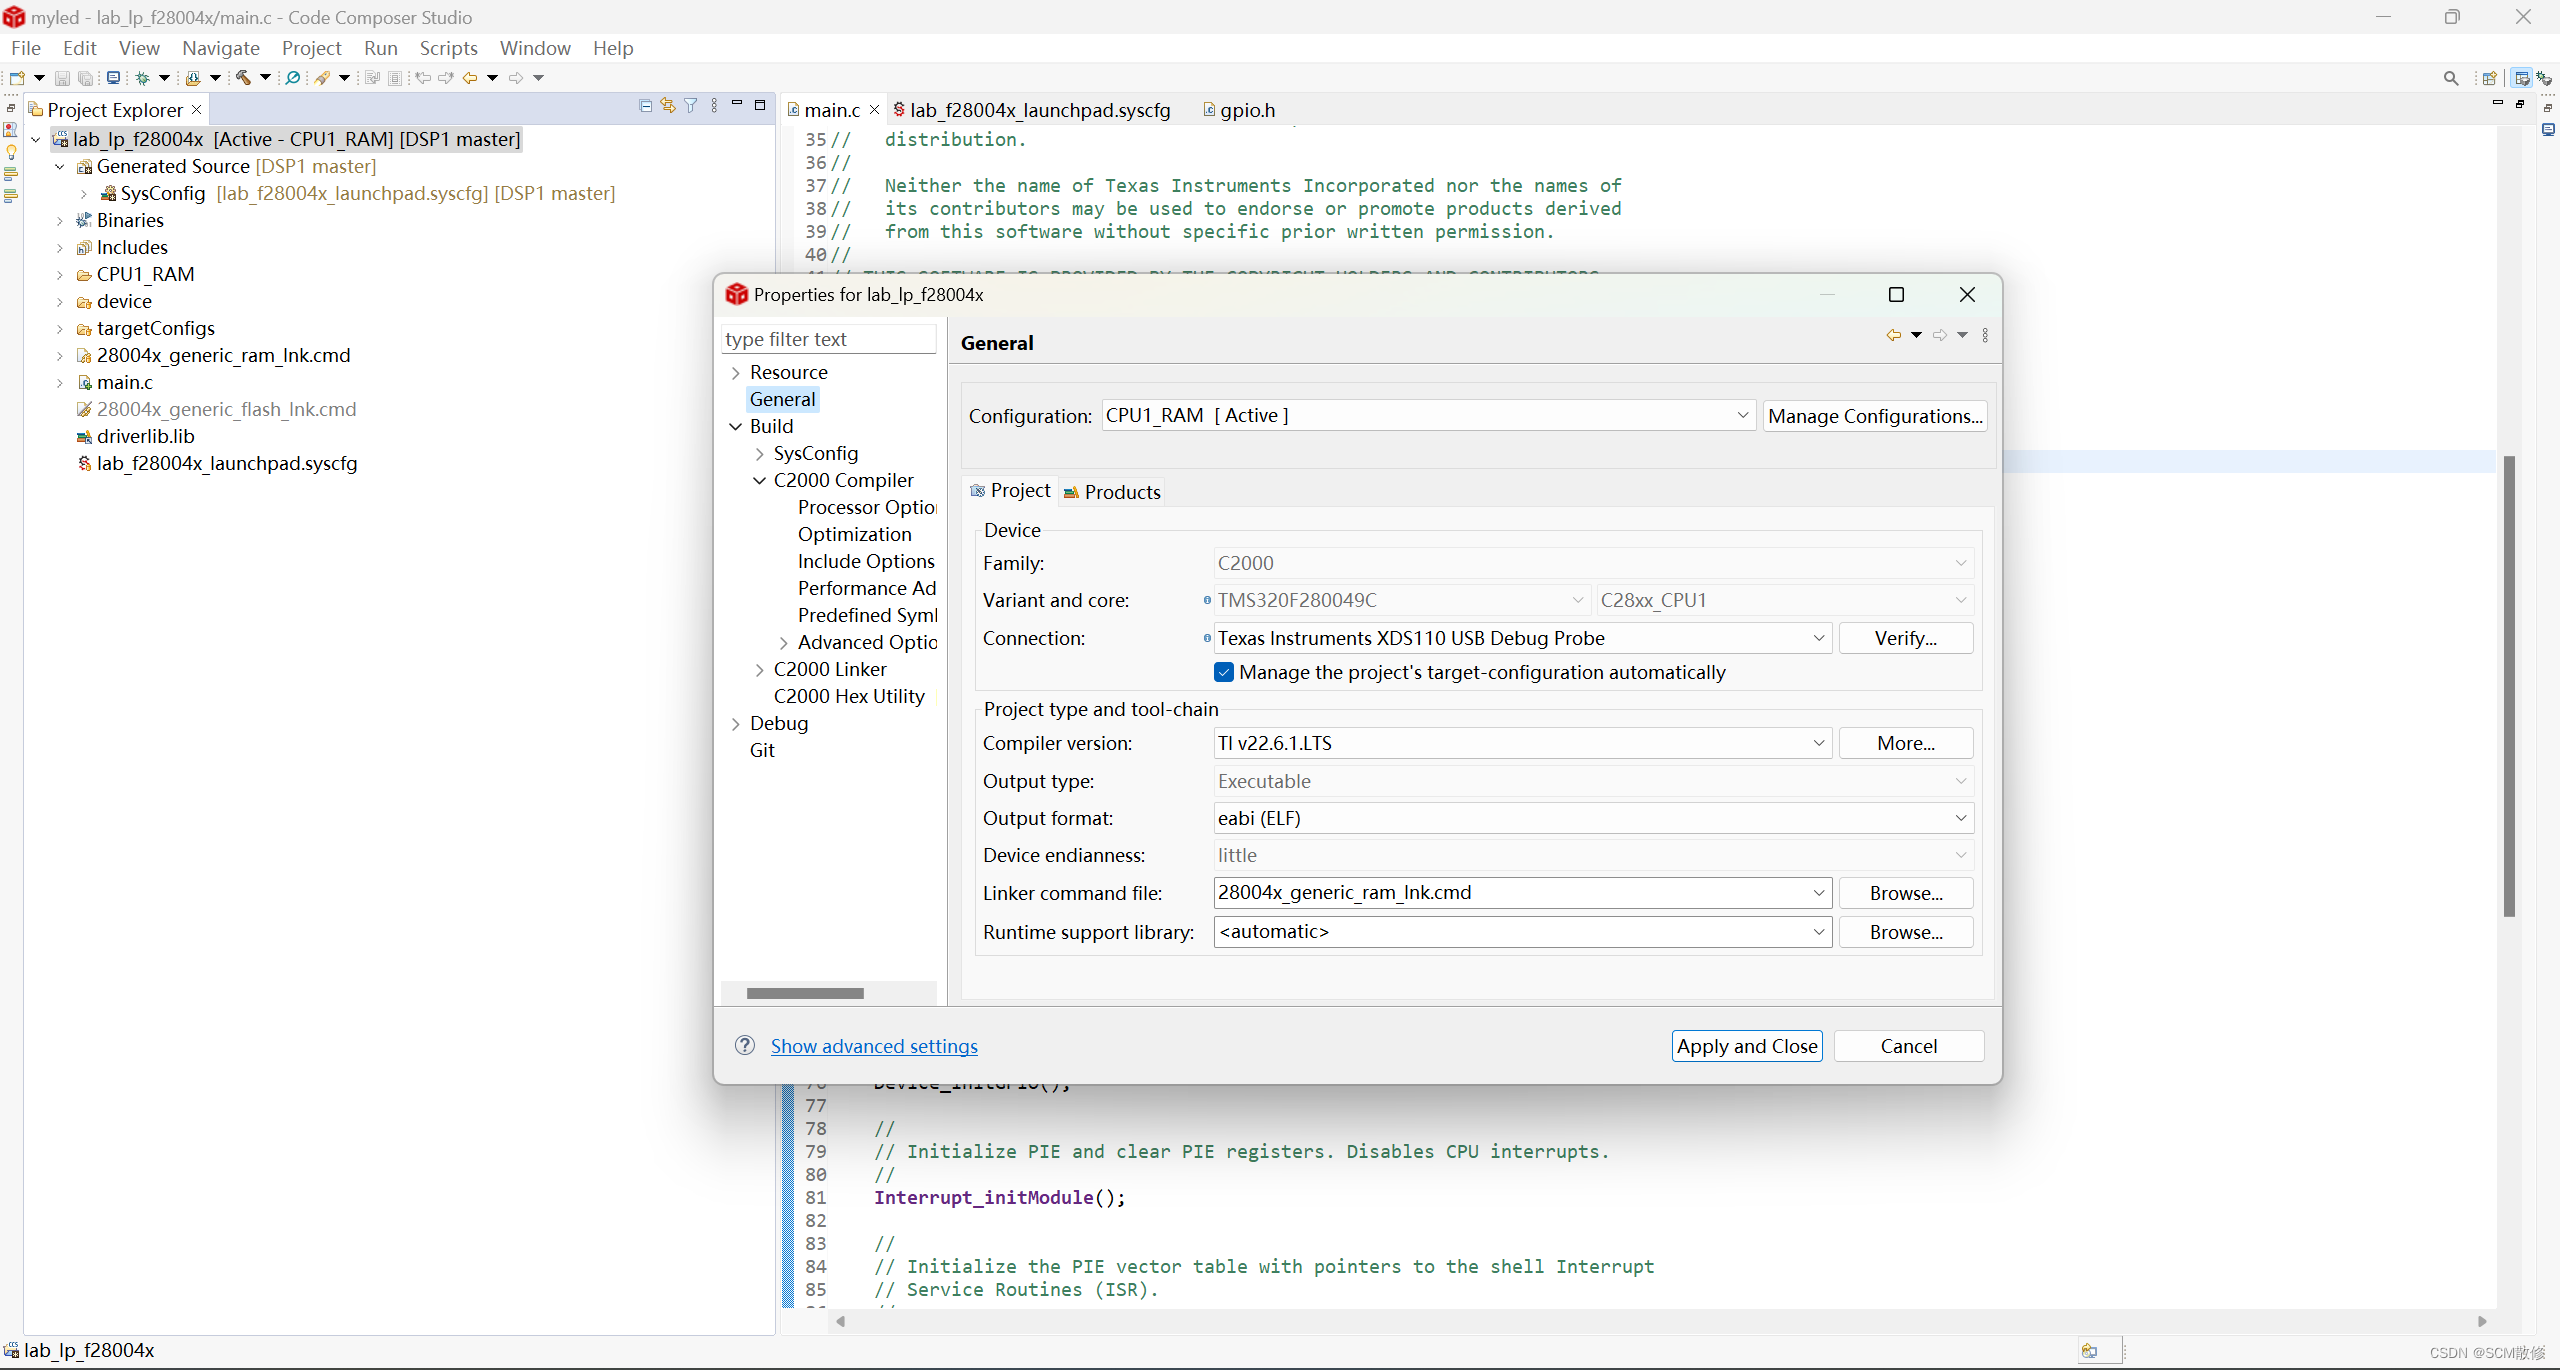This screenshot has height=1370, width=2560.
Task: Toggle Link with Editor icon
Action: (x=668, y=106)
